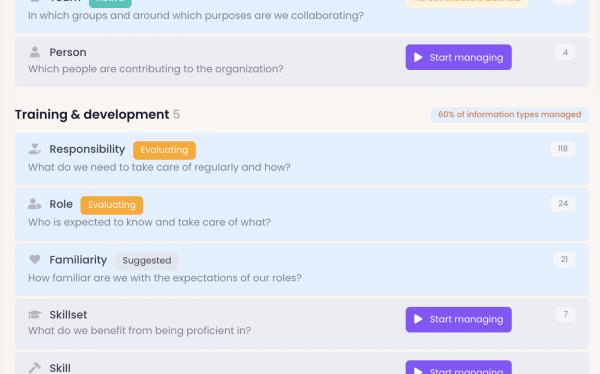Open the Responsibility count badge 118
The image size is (600, 374).
tap(562, 149)
